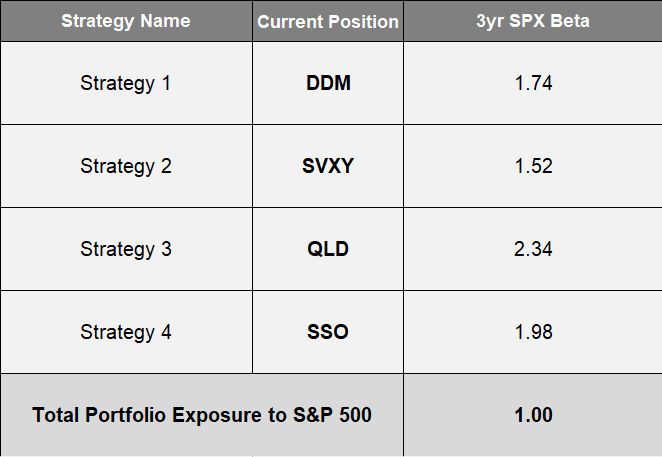Click the SSO position cell
Viewport: 662px width, 457px height.
coord(328,332)
